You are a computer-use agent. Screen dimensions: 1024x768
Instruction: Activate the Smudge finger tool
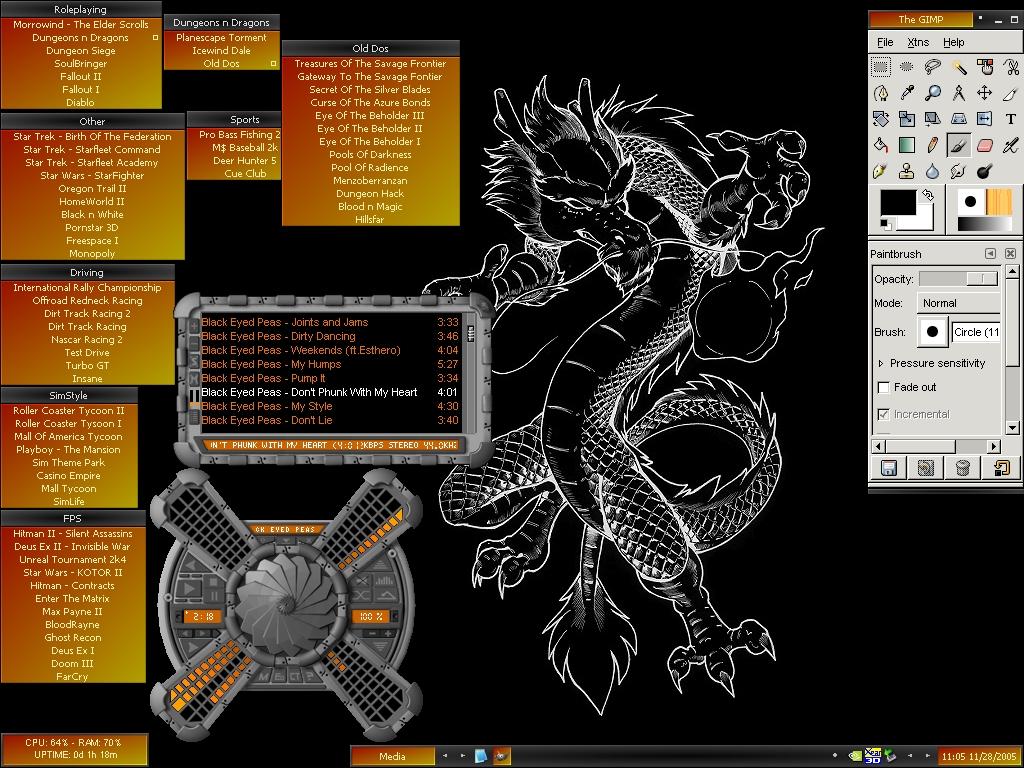[959, 171]
